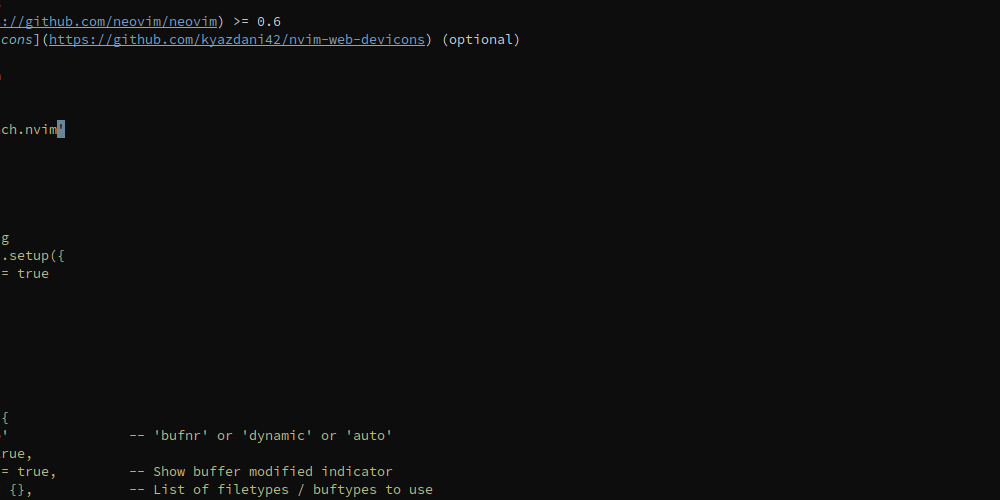Image resolution: width=1000 pixels, height=500 pixels.
Task: Open the github.com/neovim/neovim link
Action: coord(108,22)
